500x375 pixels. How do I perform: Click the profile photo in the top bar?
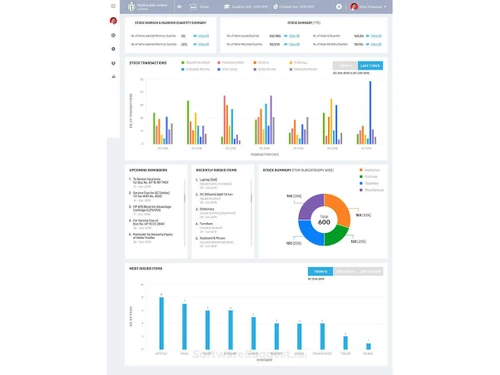point(354,7)
